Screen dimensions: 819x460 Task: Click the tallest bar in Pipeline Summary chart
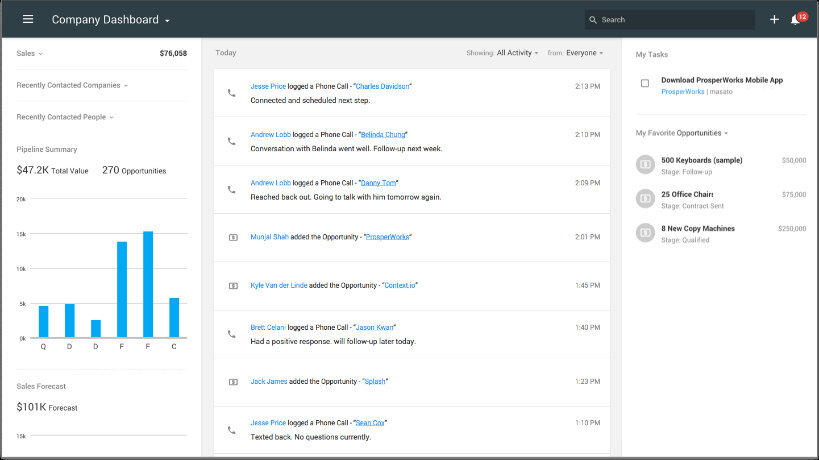(148, 284)
